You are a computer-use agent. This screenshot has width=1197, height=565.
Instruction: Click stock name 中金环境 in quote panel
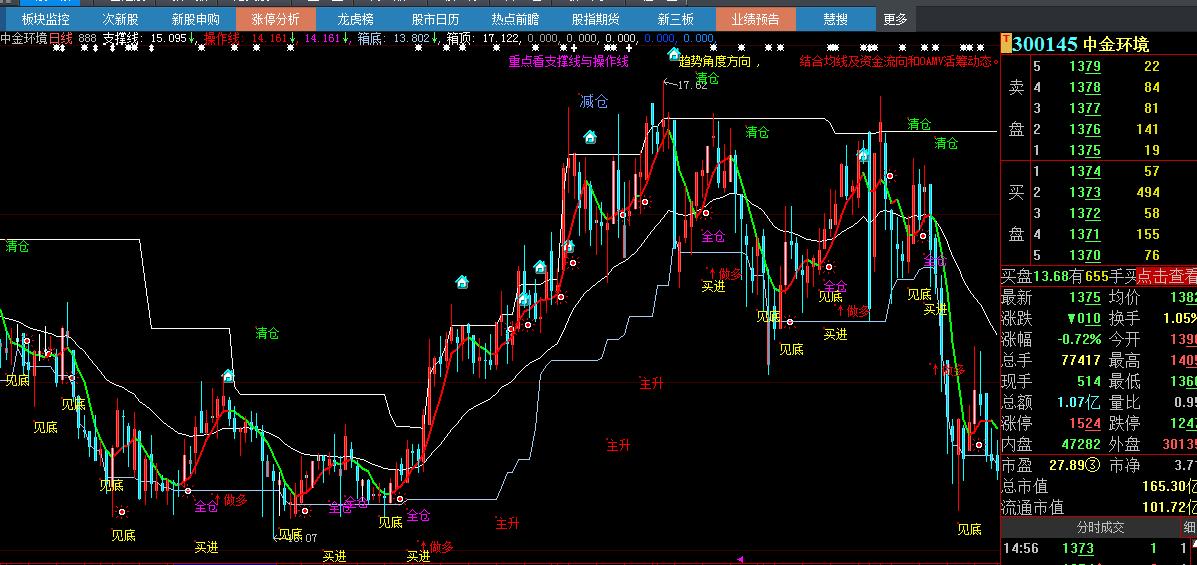(1116, 44)
